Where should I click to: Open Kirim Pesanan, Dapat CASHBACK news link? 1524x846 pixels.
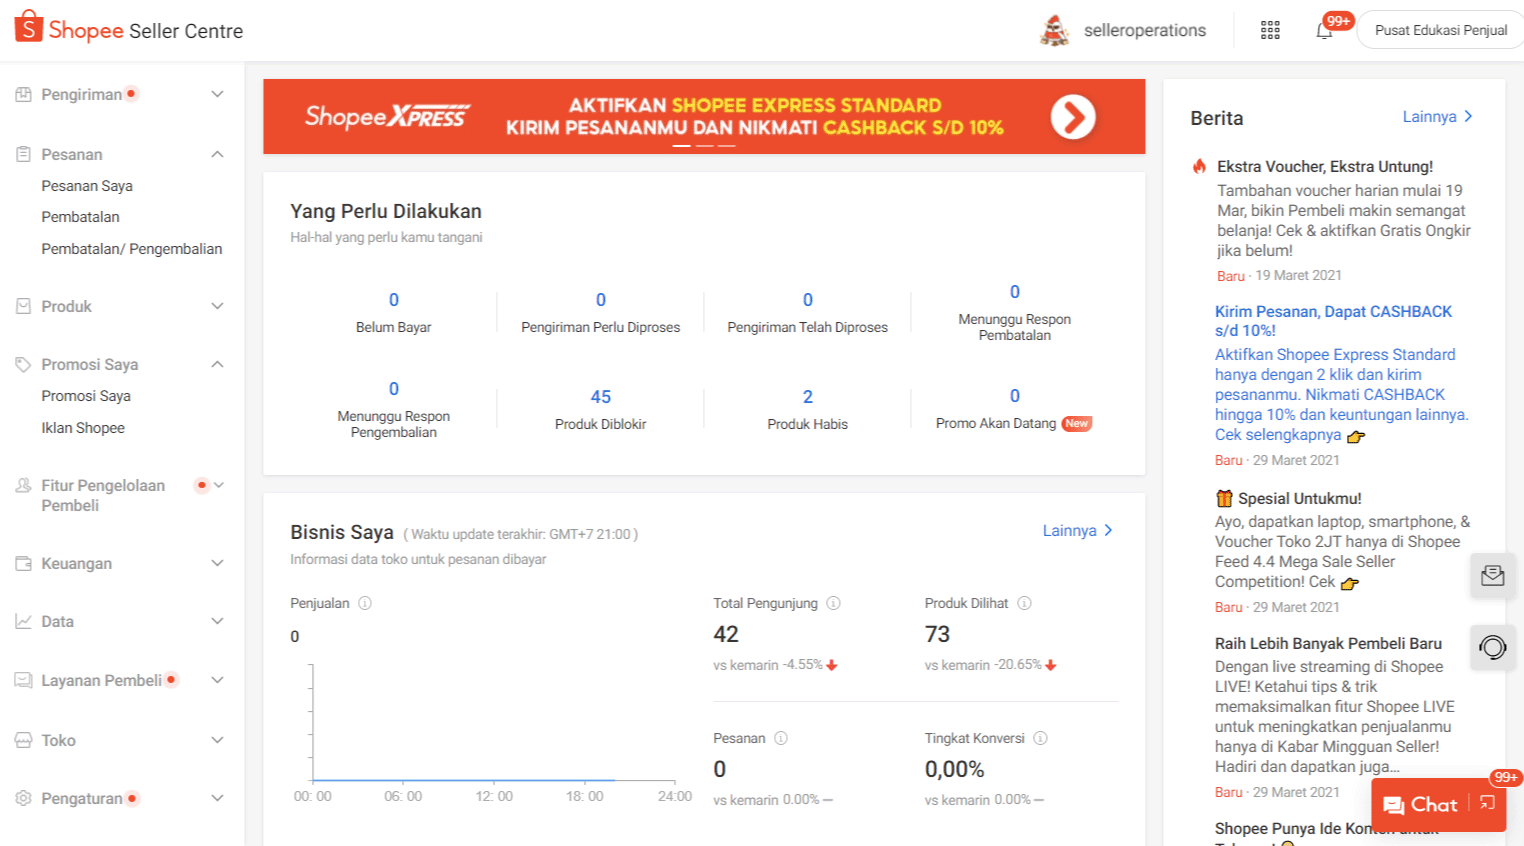[1333, 321]
